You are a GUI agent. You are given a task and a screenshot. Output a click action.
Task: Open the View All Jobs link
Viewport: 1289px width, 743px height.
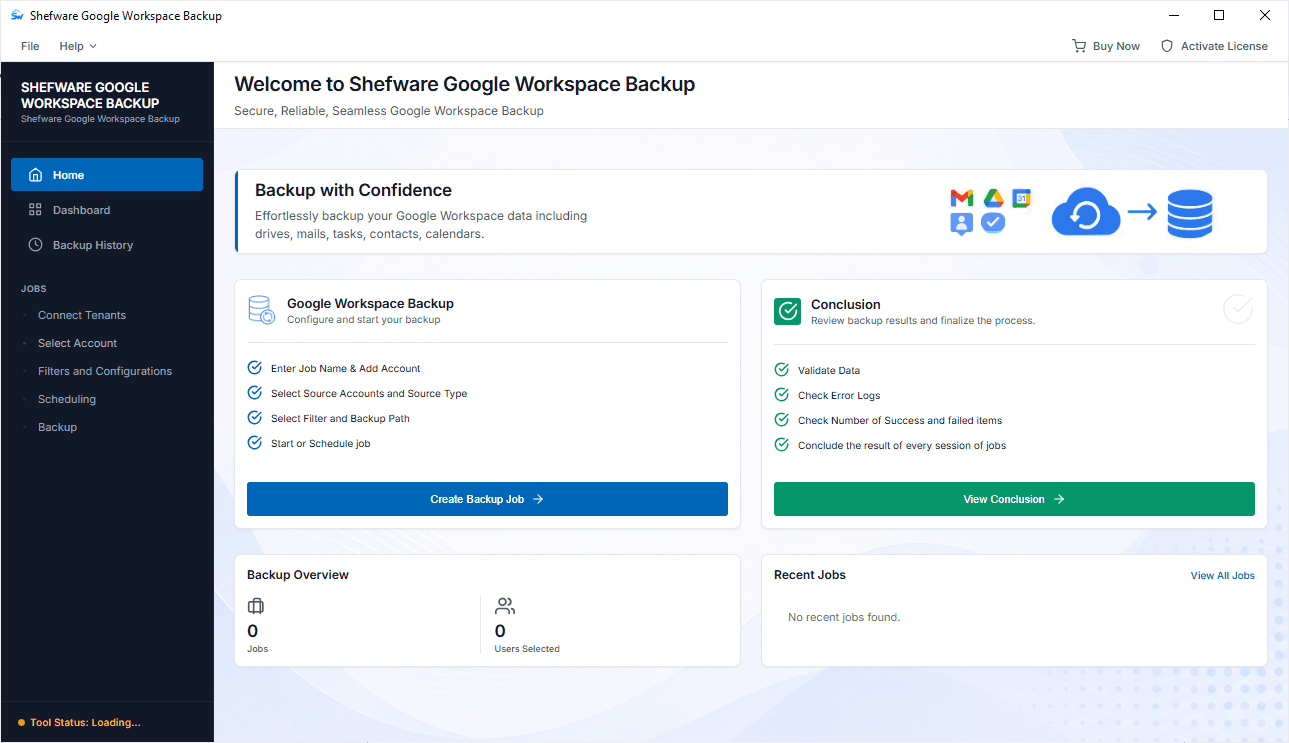1222,575
